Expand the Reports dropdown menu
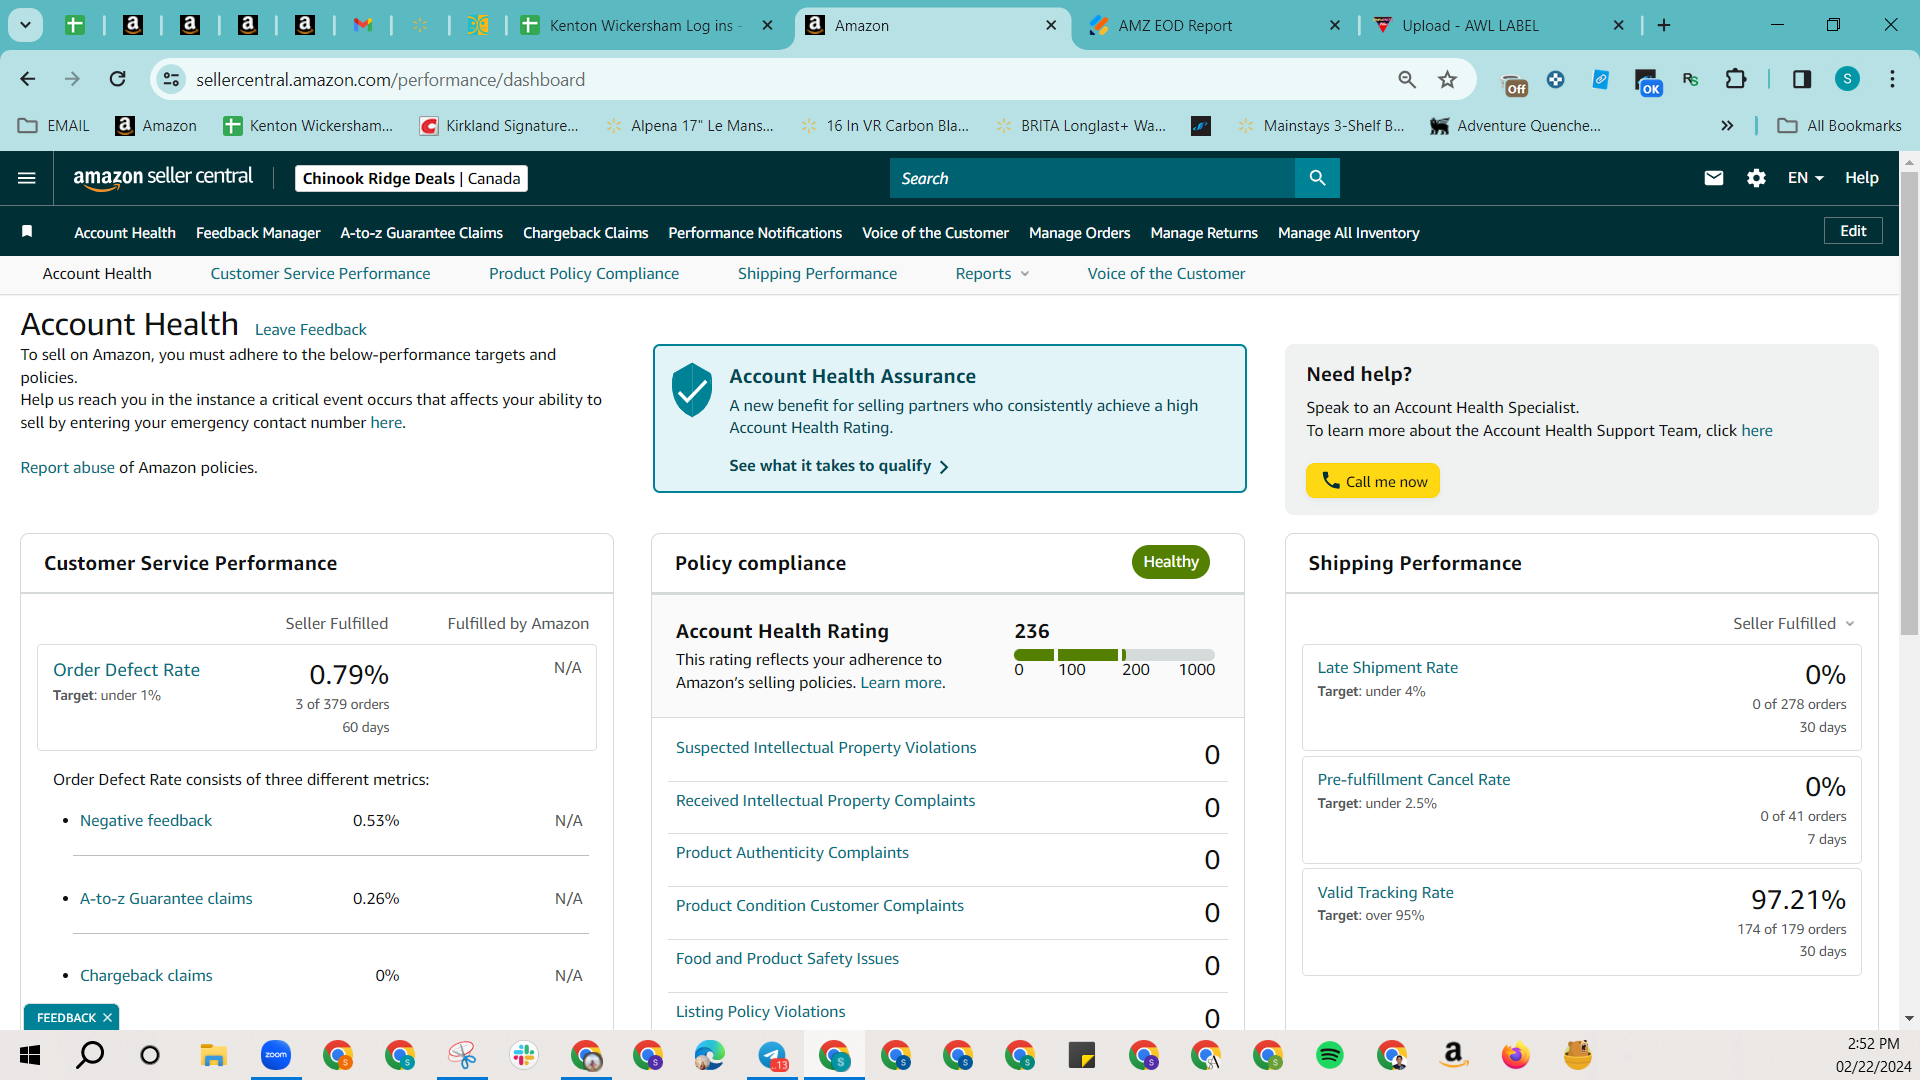 (992, 274)
